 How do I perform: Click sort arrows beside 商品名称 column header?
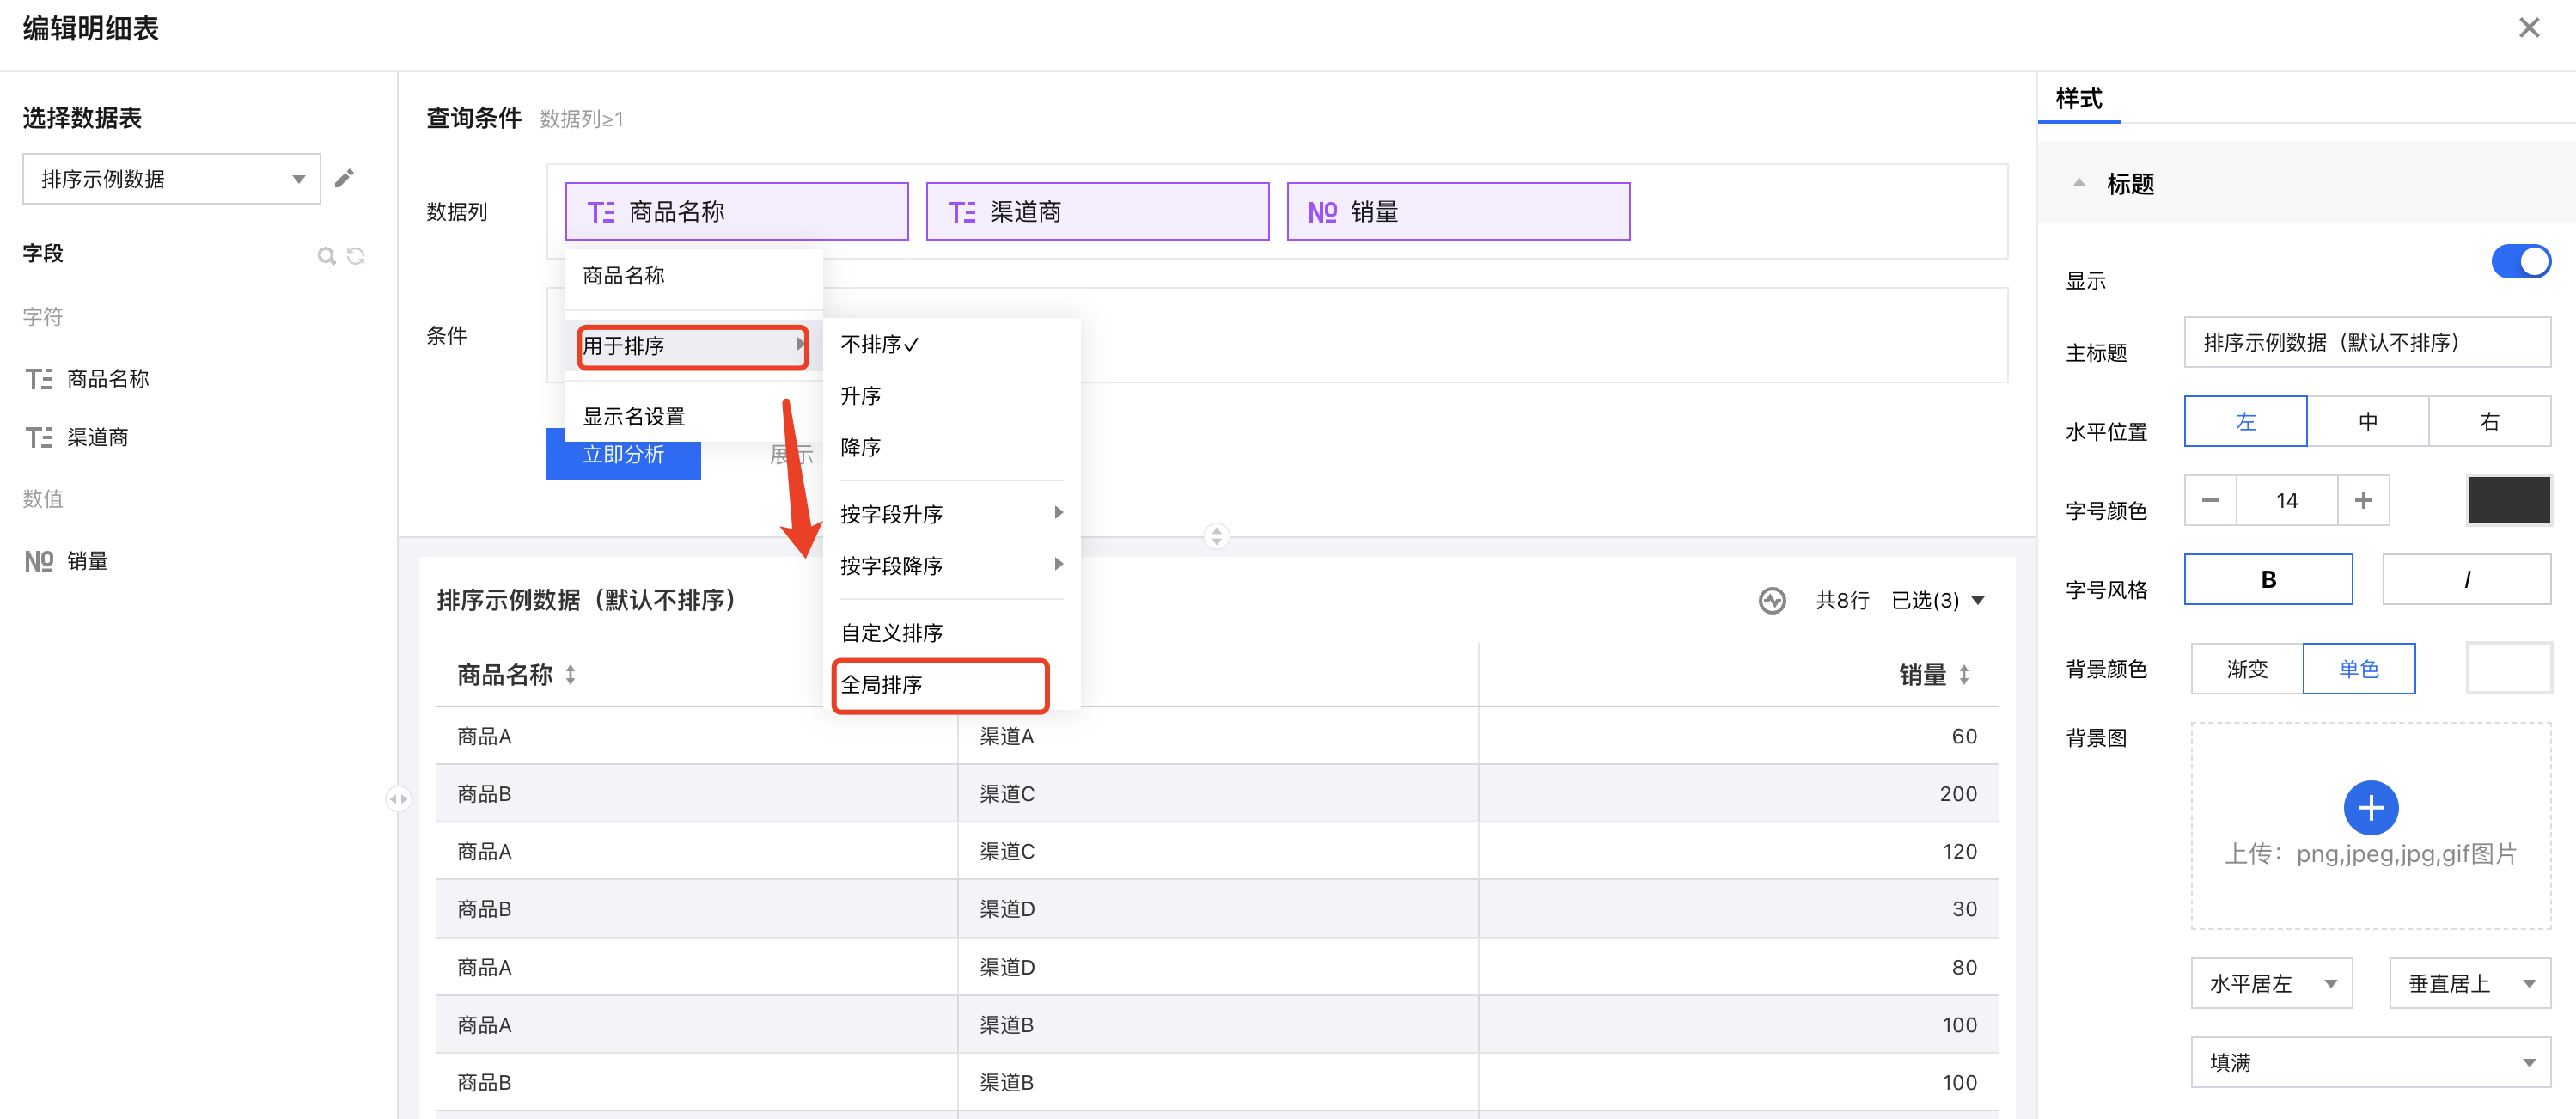[x=570, y=675]
